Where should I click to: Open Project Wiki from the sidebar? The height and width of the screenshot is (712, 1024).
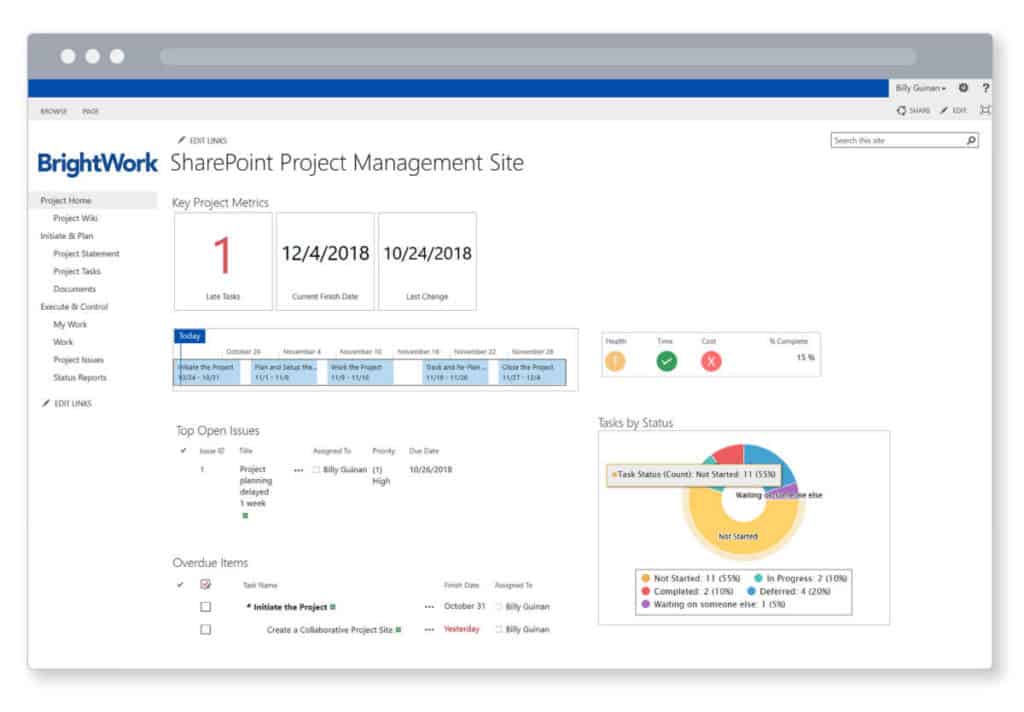76,218
